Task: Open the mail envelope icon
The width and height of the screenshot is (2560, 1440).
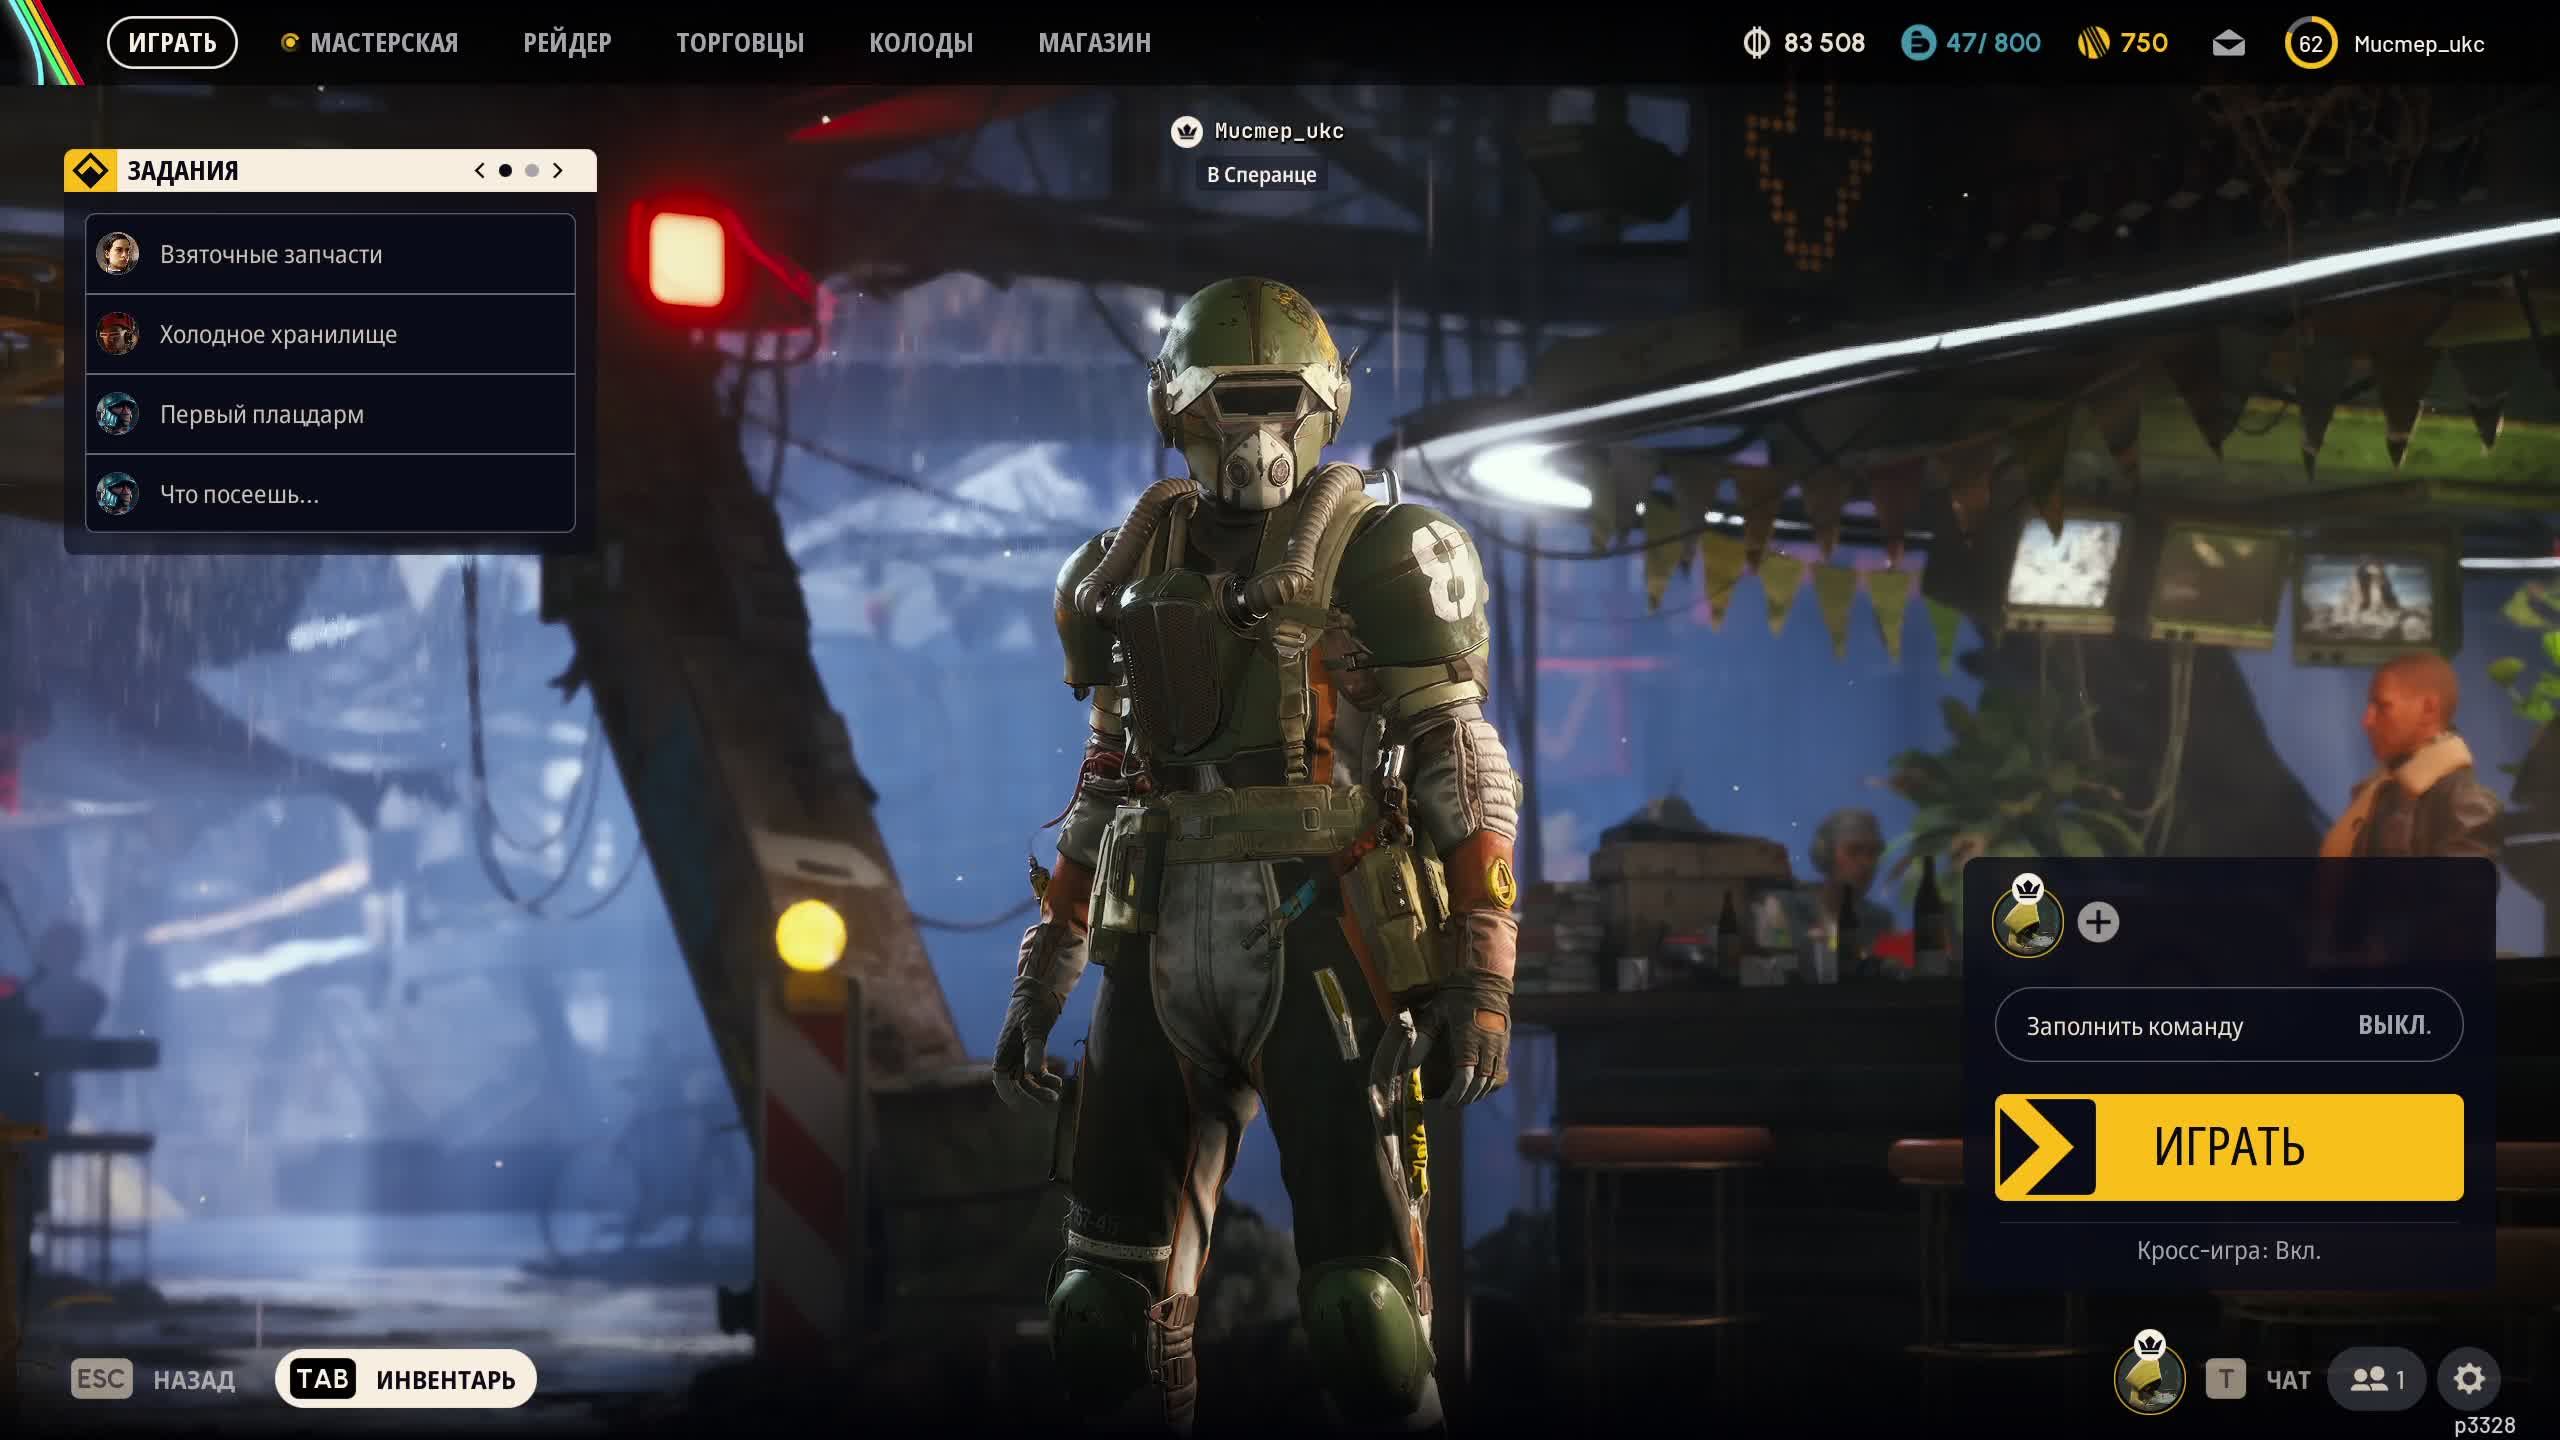Action: pyautogui.click(x=2228, y=44)
